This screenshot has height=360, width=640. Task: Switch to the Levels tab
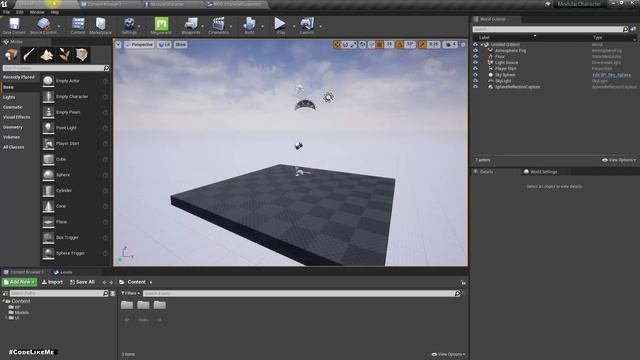pos(63,272)
